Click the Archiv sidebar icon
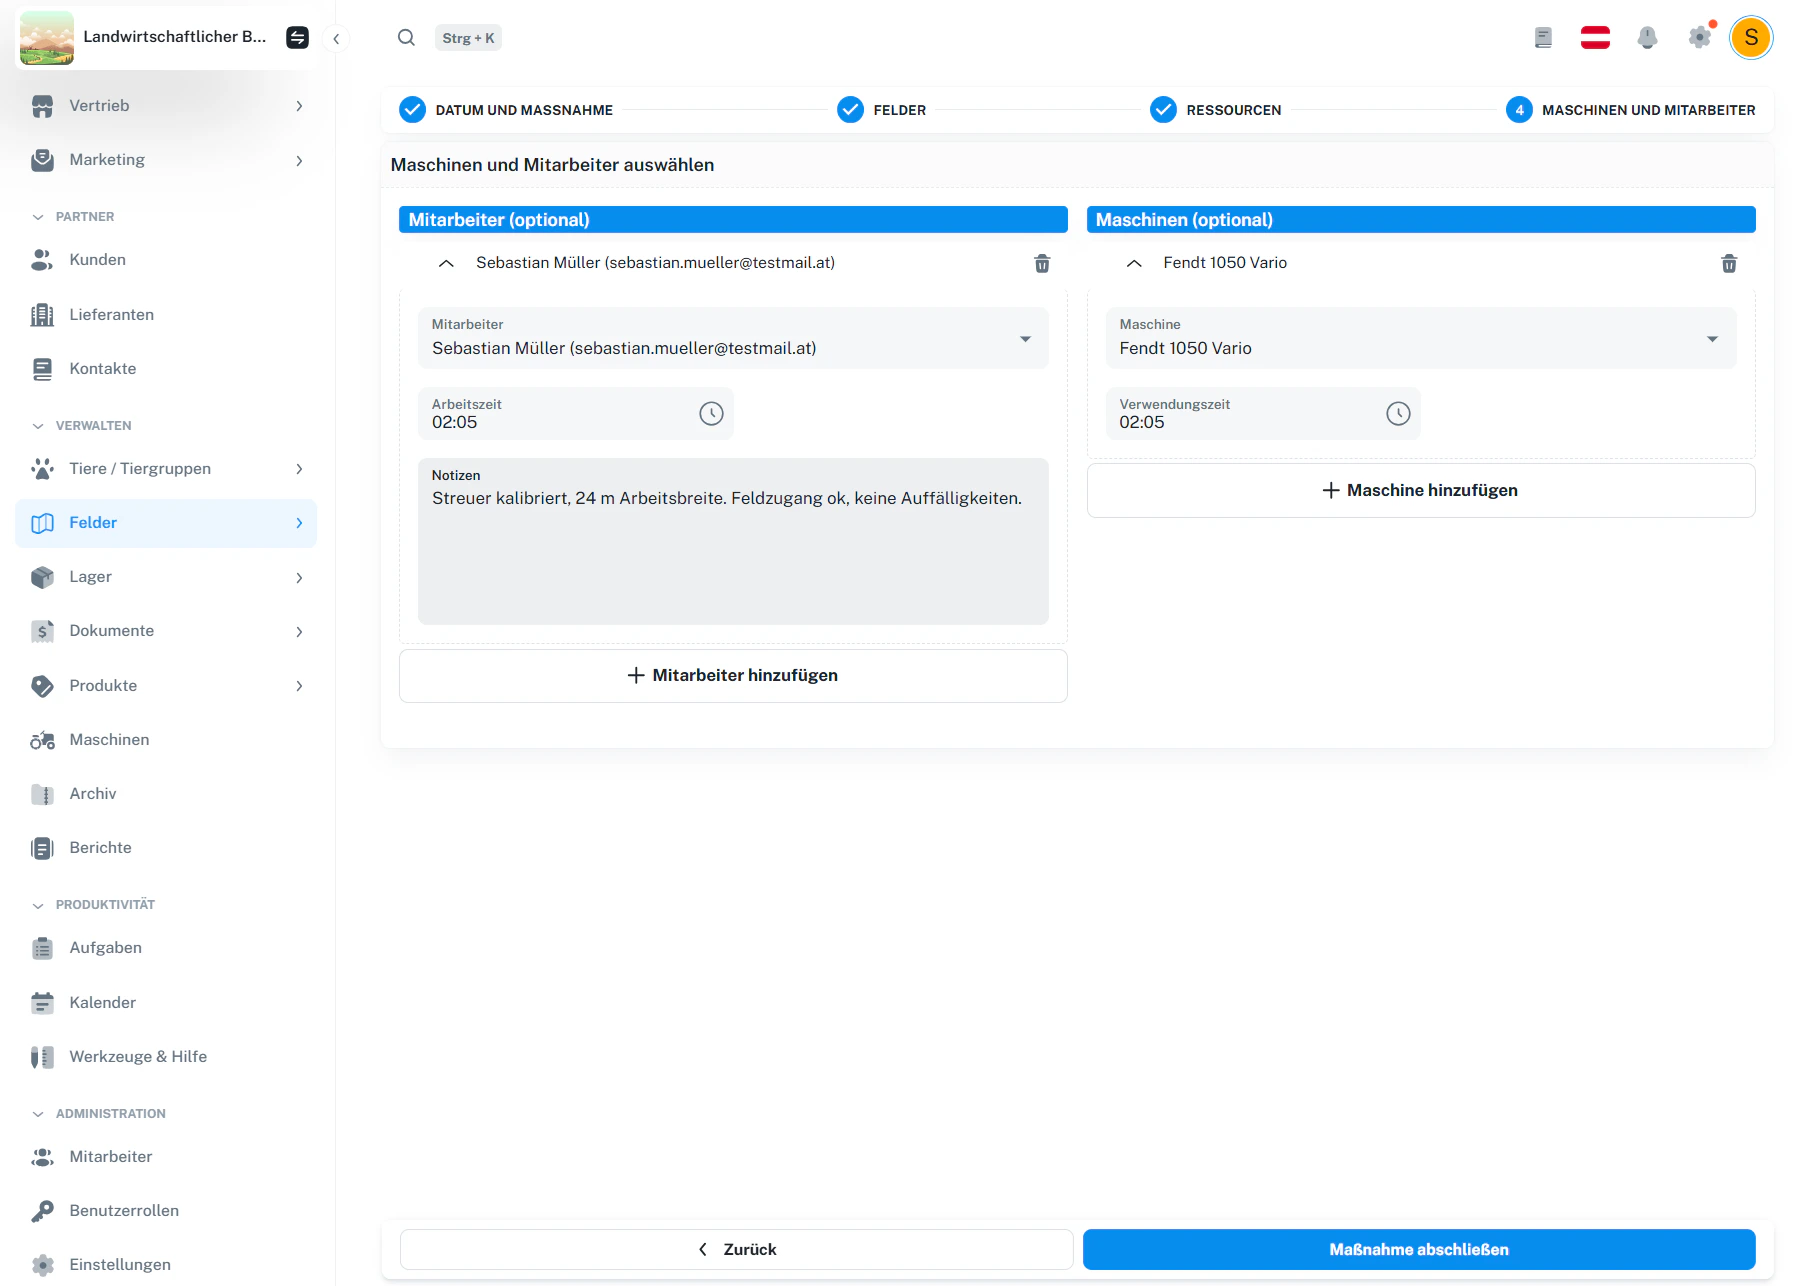 42,794
